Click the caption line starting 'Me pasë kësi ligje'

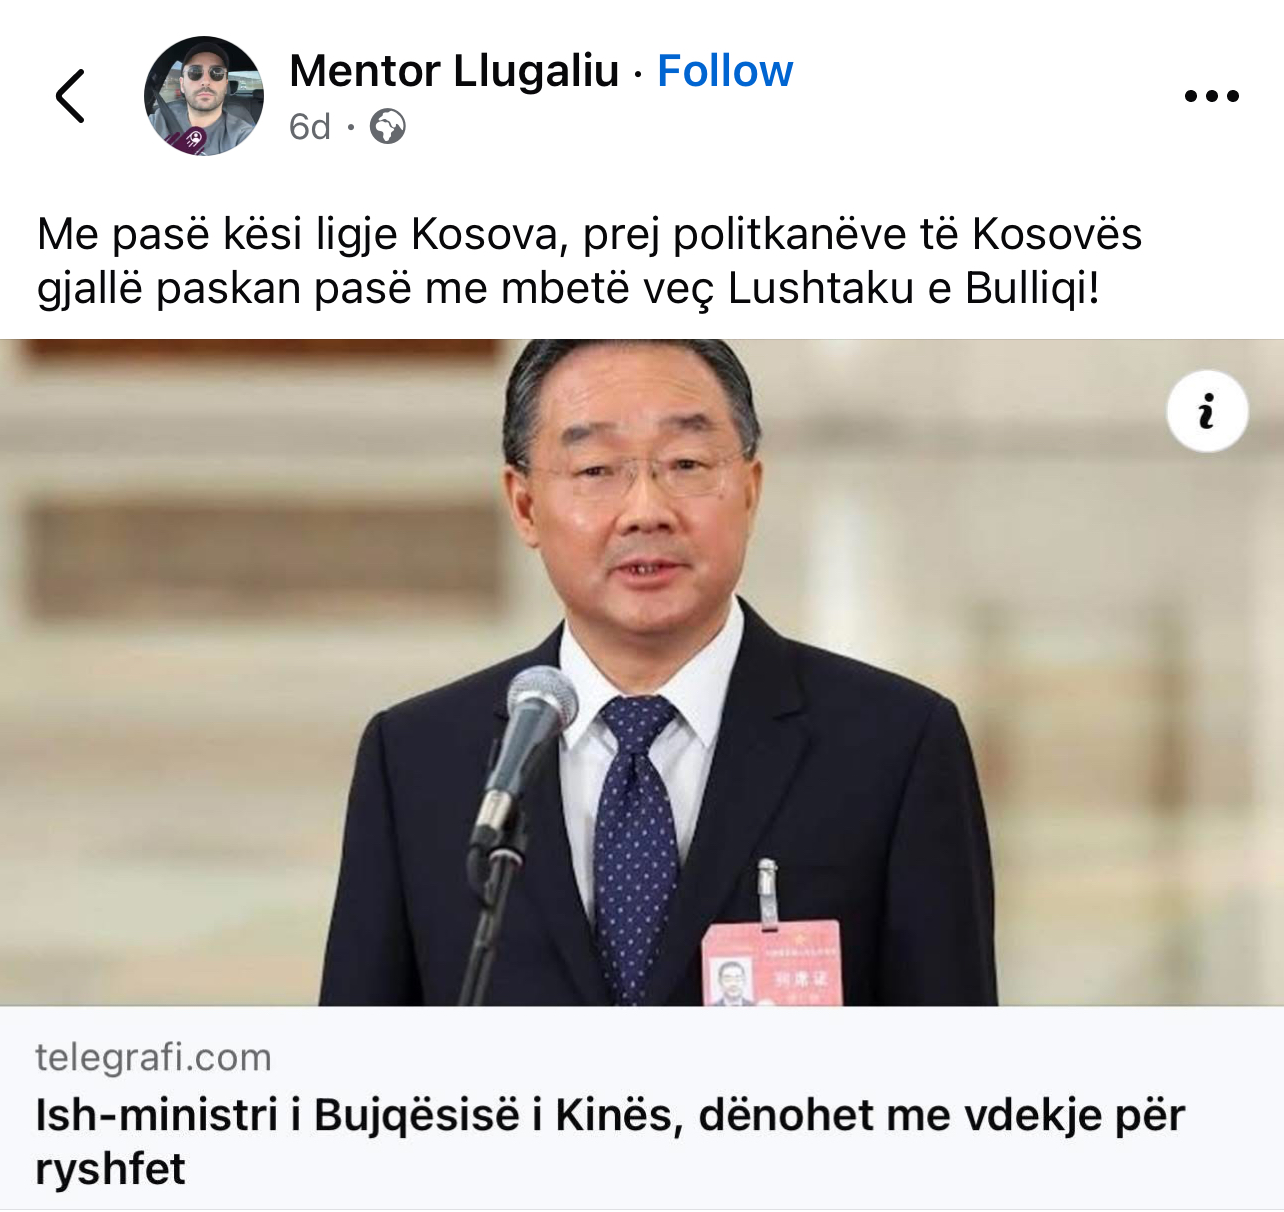click(589, 234)
